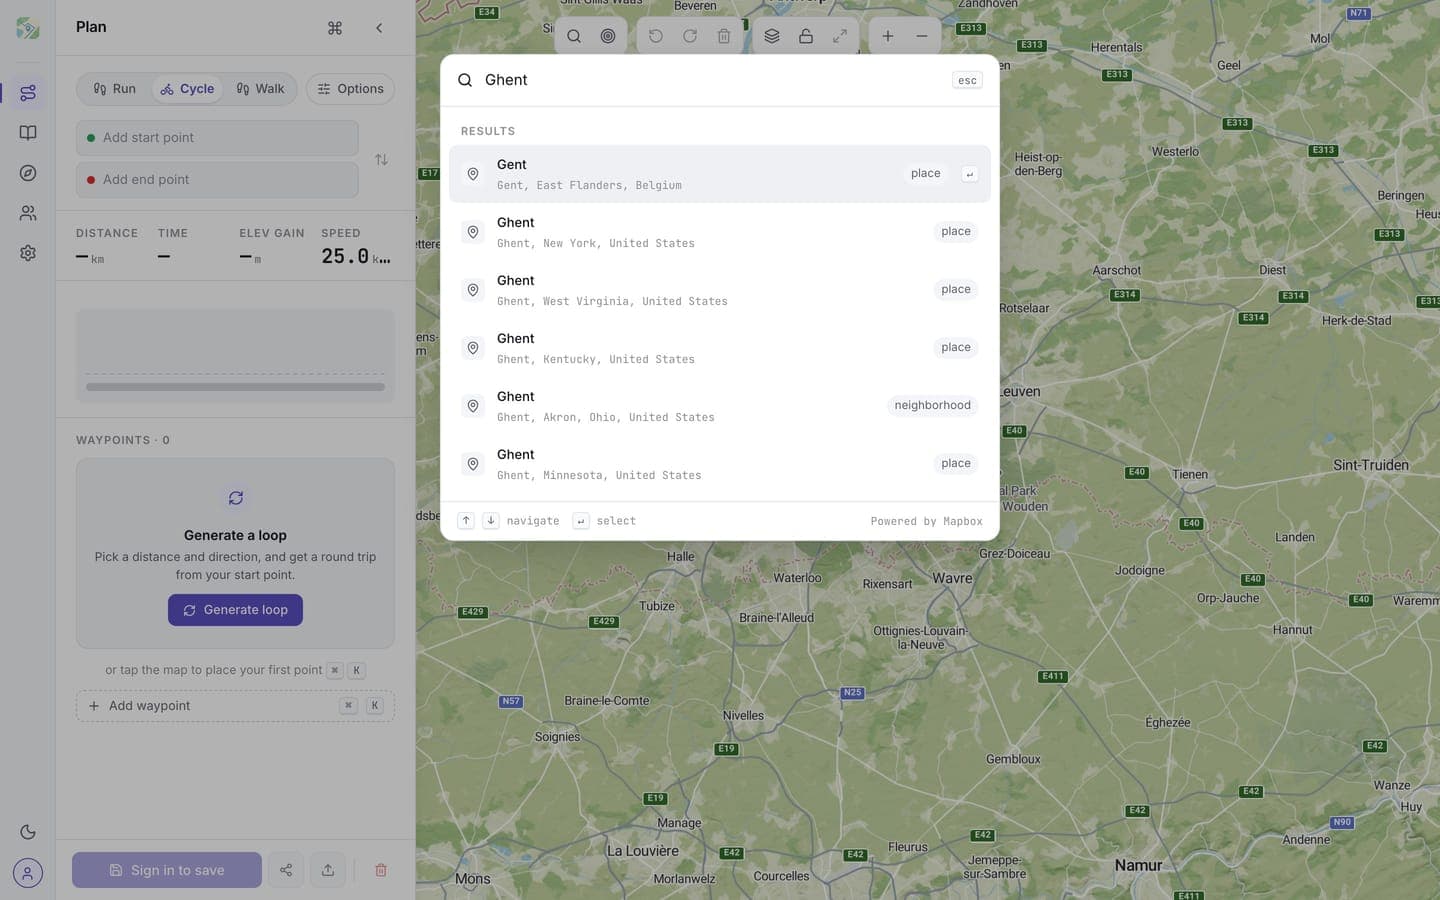
Task: Click the Sign in to save button
Action: click(167, 870)
